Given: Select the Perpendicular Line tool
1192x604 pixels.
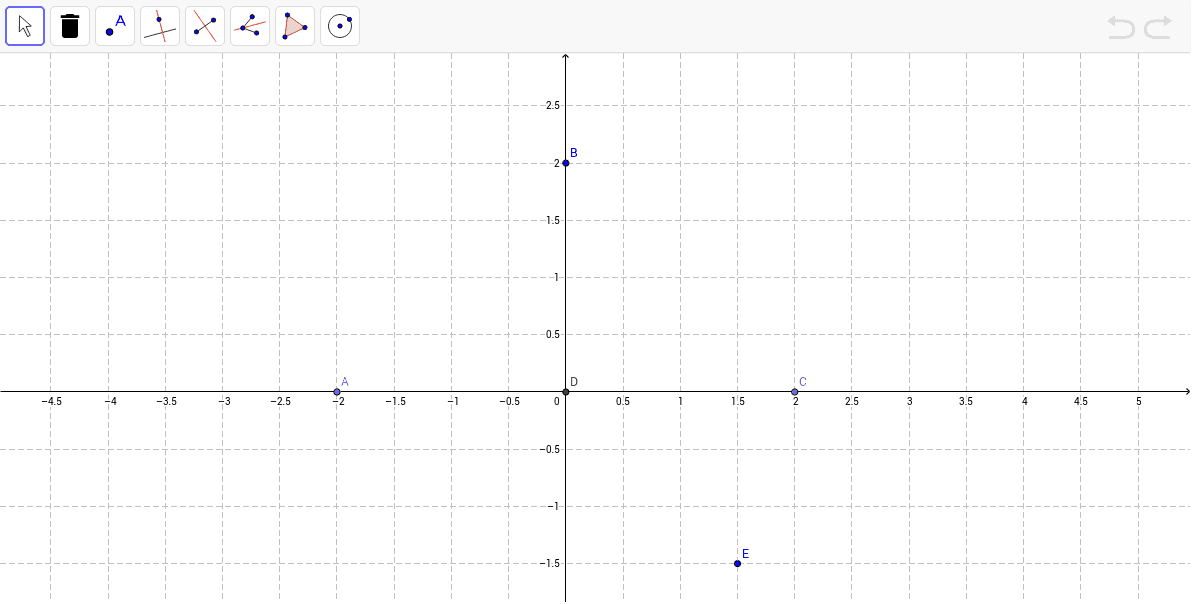Looking at the screenshot, I should click(x=160, y=27).
